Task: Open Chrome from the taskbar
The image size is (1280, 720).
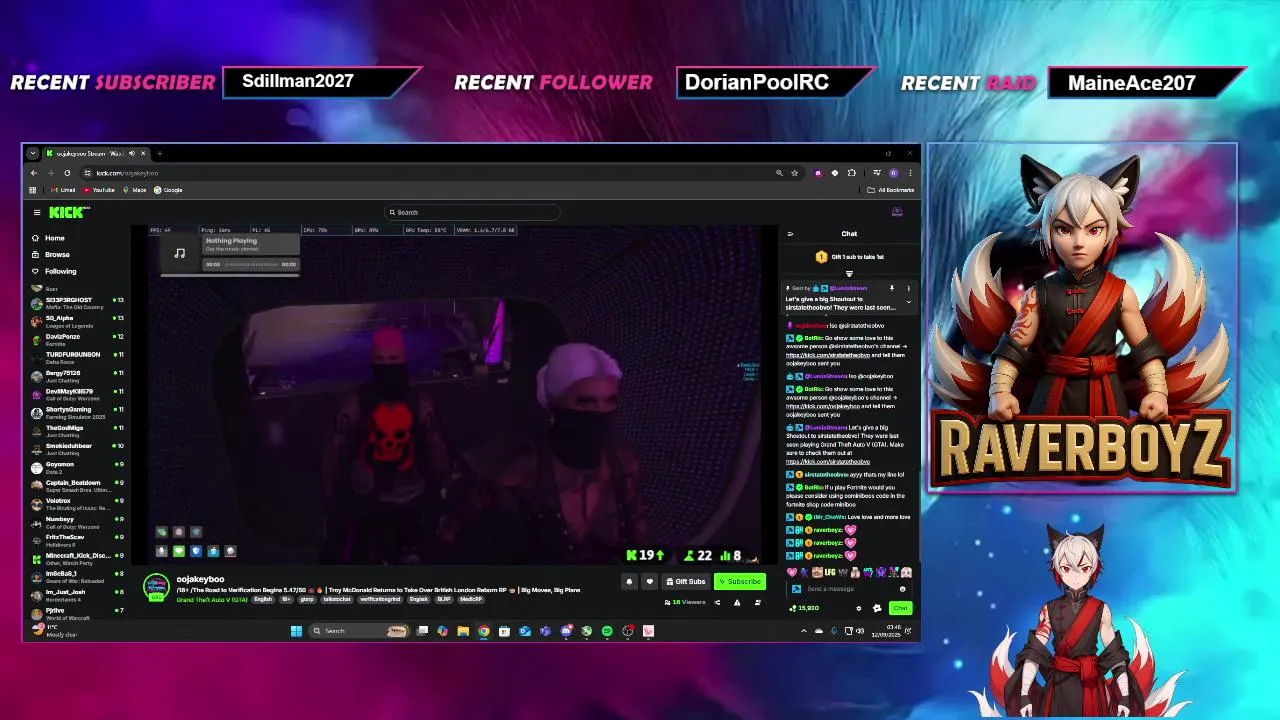Action: click(484, 631)
